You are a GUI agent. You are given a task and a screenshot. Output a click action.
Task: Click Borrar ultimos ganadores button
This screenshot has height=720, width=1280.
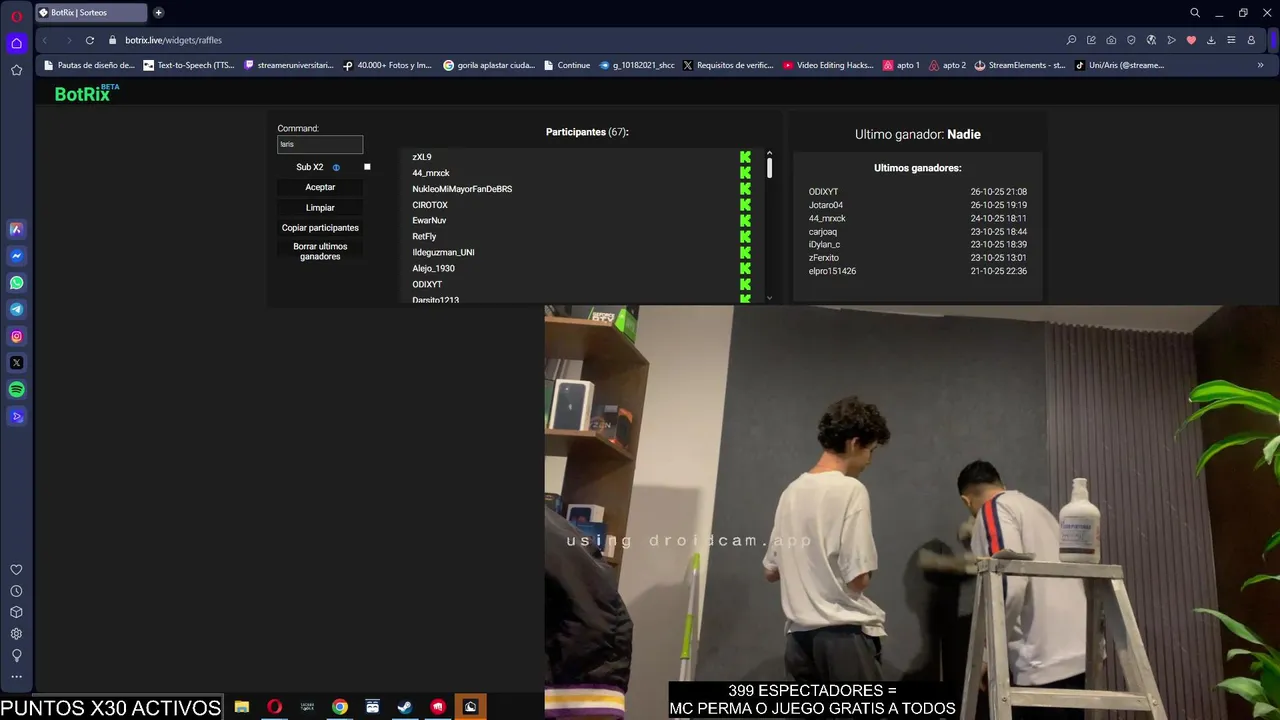(x=320, y=251)
